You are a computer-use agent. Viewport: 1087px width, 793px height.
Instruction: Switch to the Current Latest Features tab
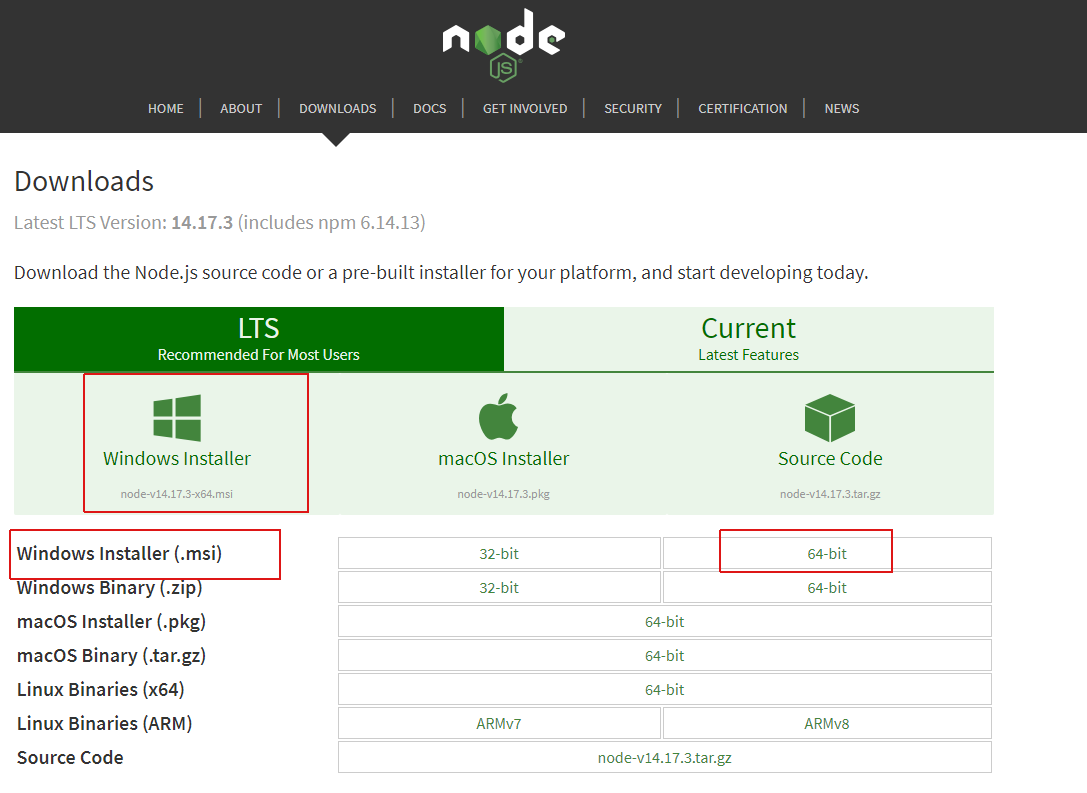(749, 339)
